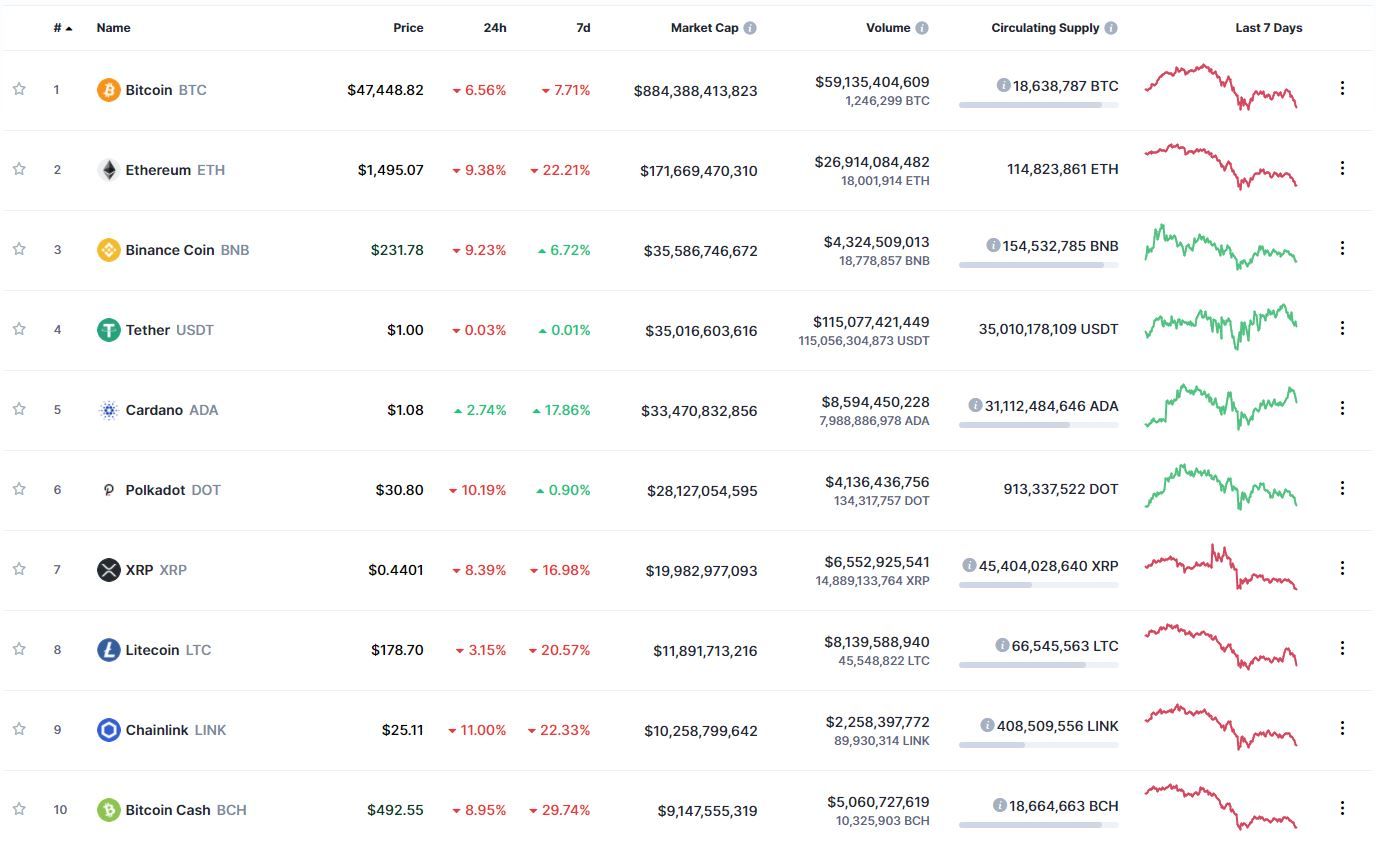Screen dimensions: 1376x845
Task: Open the Tether row three-dot menu
Action: [1342, 328]
